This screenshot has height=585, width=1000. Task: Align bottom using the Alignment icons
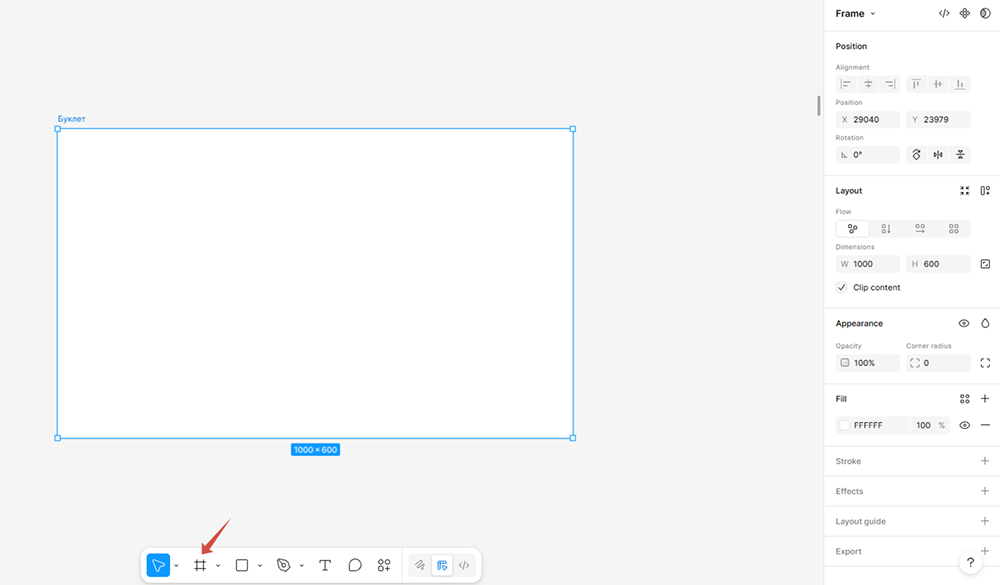tap(960, 84)
